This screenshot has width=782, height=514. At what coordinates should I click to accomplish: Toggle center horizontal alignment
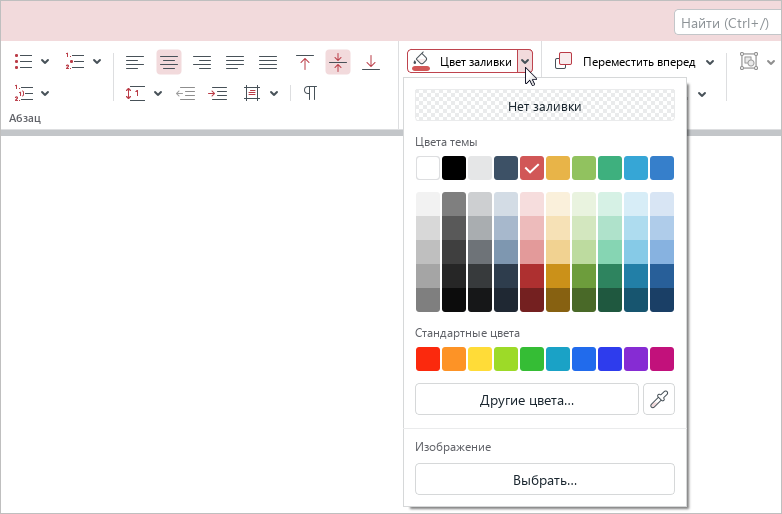pyautogui.click(x=169, y=62)
